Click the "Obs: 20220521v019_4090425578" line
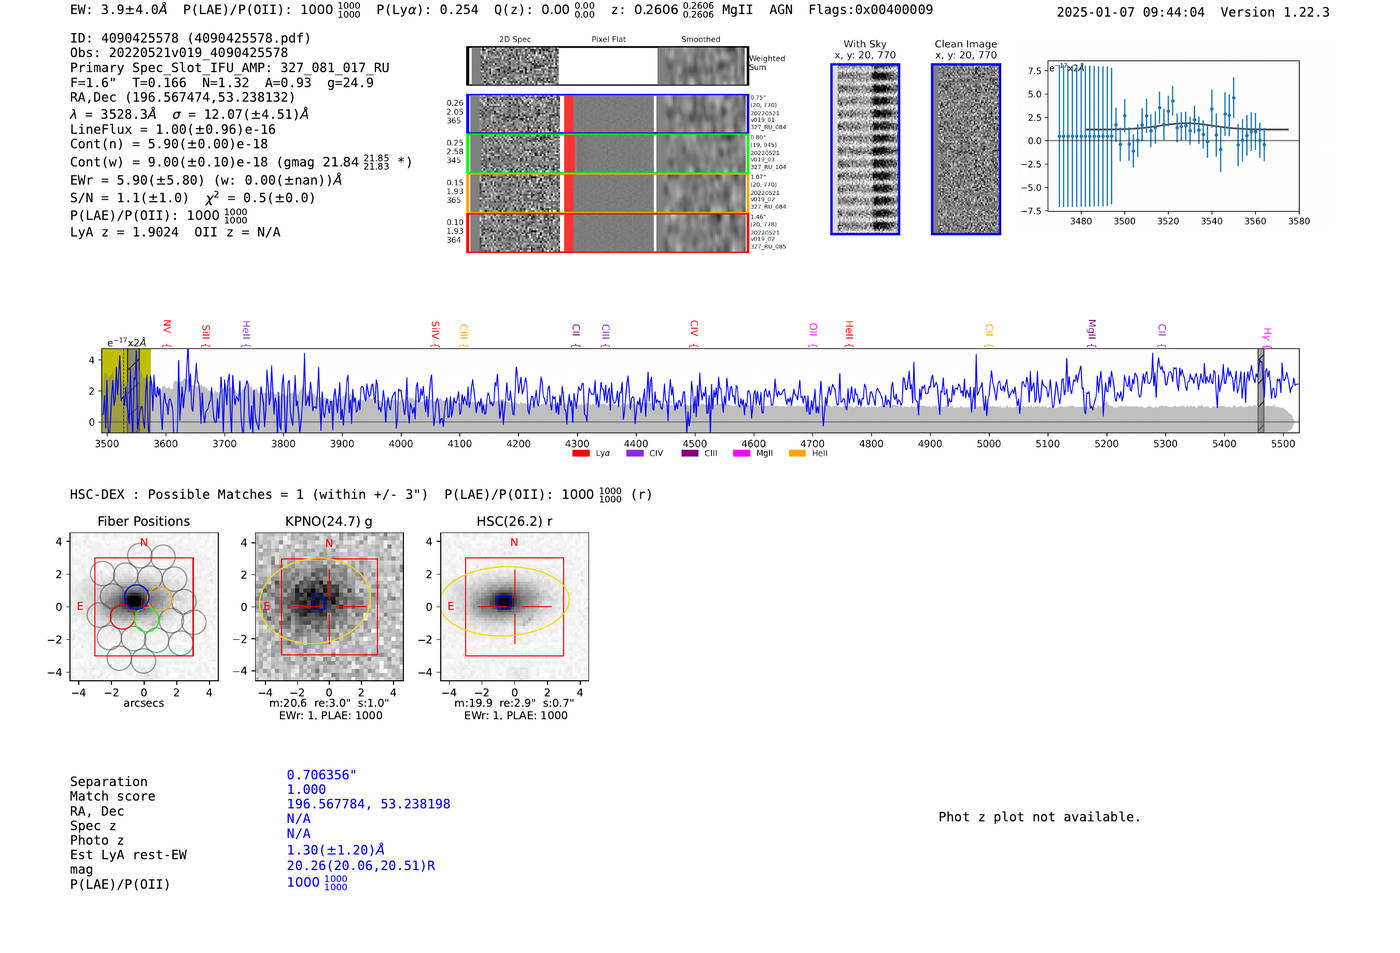1400x953 pixels. [x=179, y=53]
